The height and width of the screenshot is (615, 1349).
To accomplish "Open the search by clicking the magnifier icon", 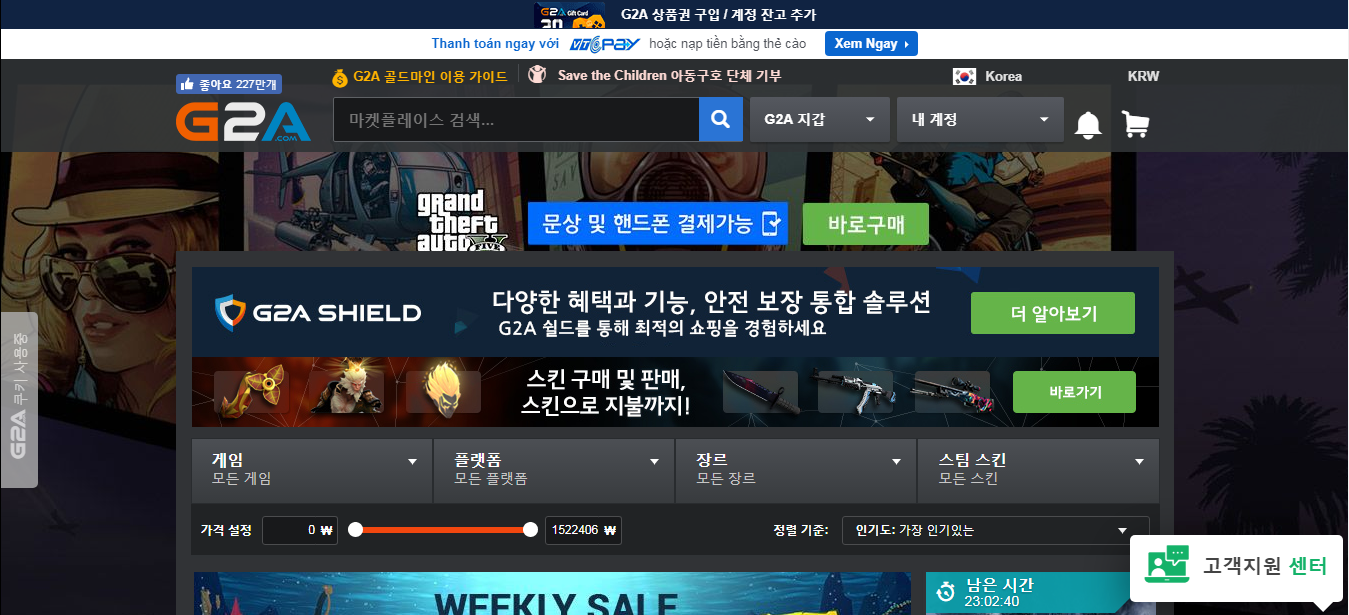I will point(721,119).
